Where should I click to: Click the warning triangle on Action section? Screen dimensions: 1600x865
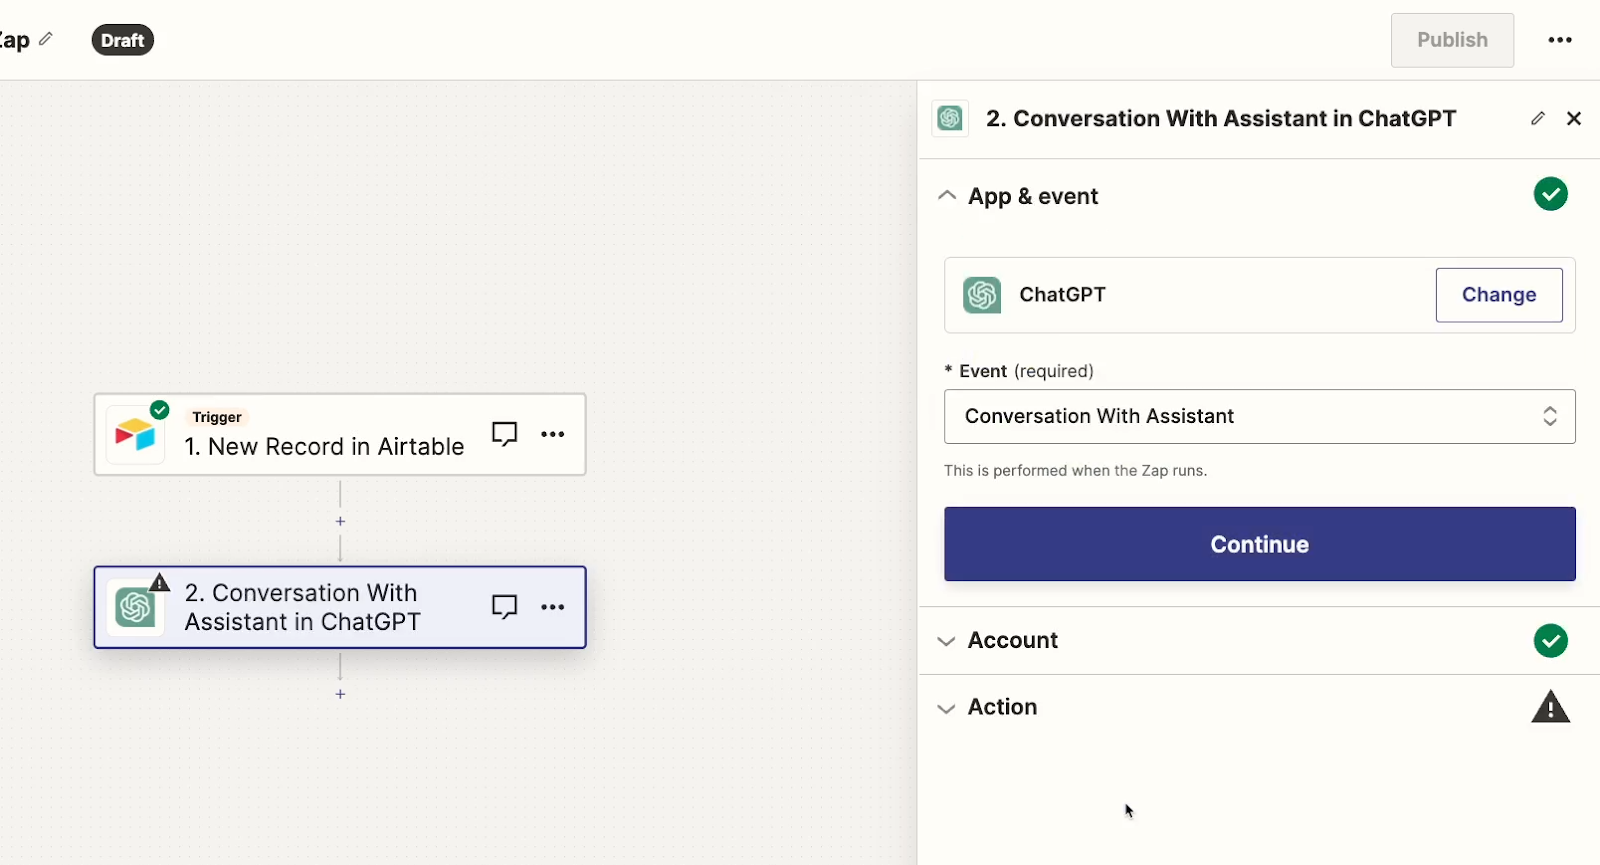[1551, 707]
